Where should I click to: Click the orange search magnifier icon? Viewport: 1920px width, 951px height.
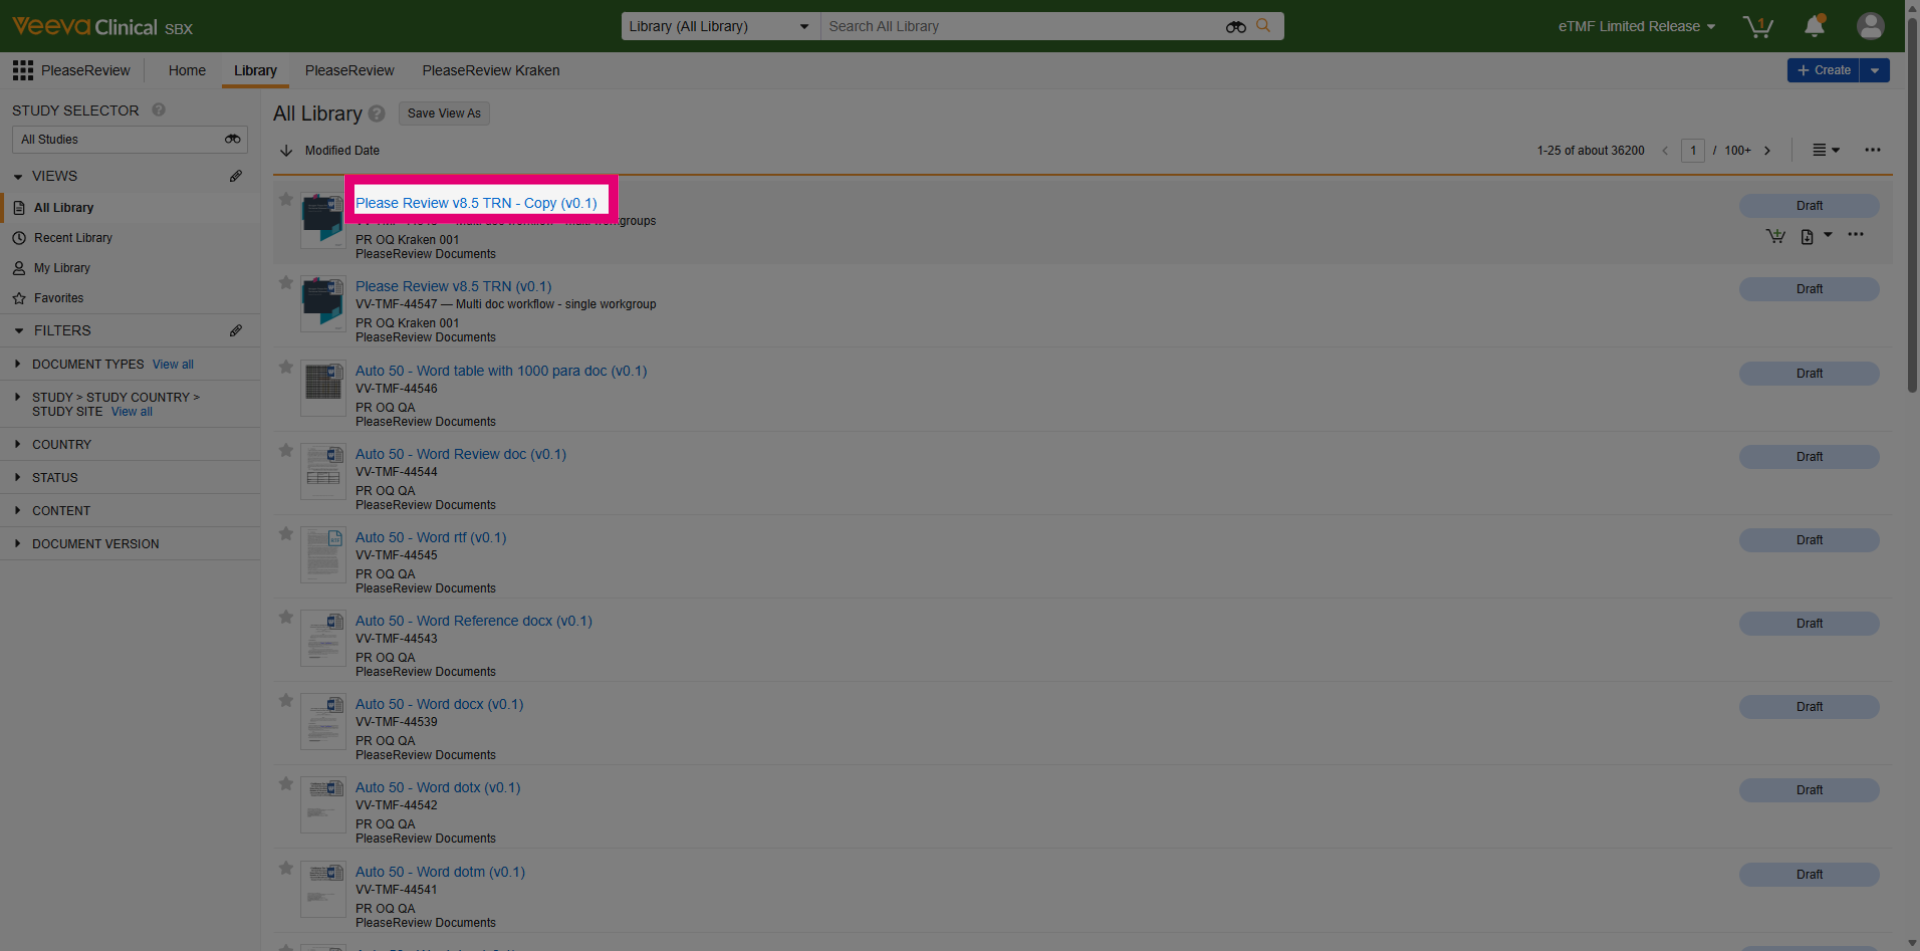click(1263, 26)
